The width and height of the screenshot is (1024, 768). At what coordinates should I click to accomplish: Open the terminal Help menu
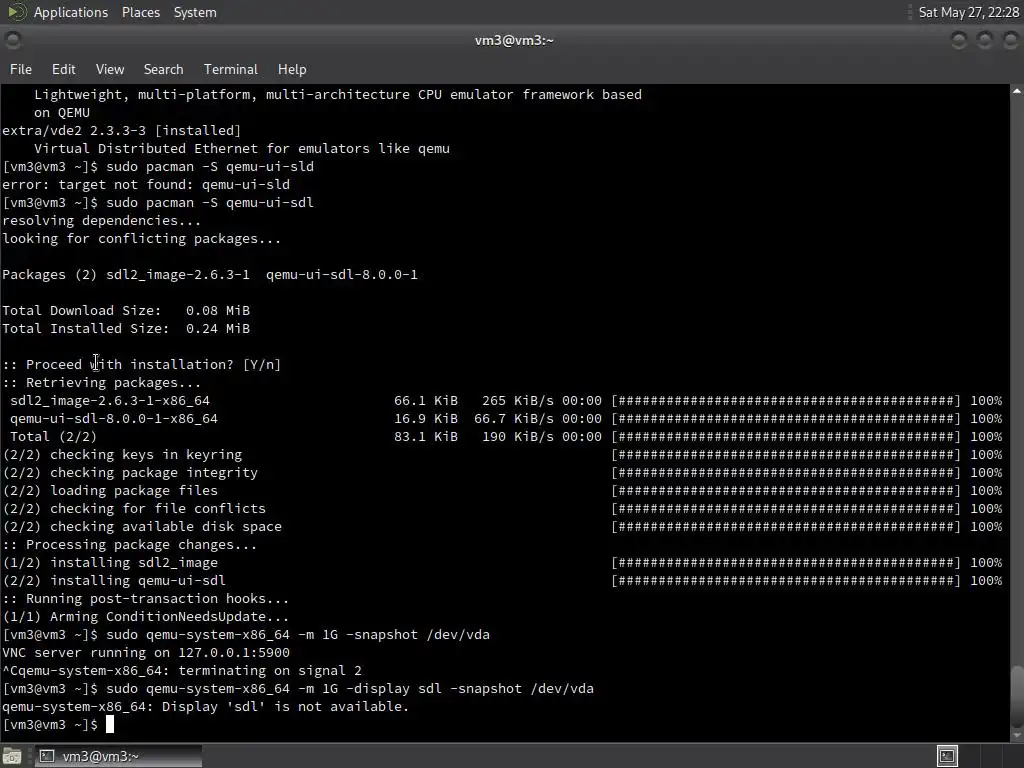click(292, 69)
